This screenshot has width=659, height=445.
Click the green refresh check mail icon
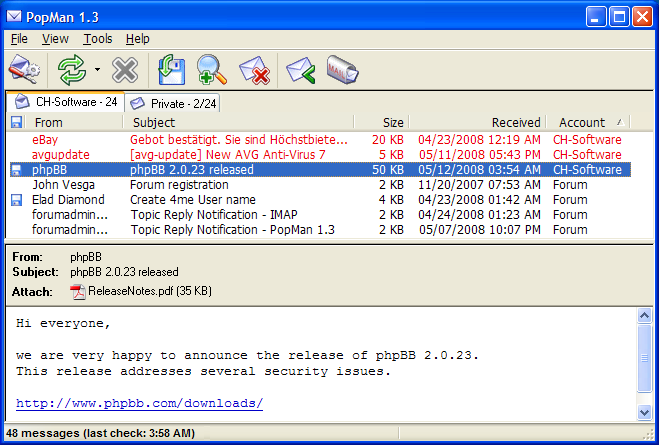tap(72, 69)
